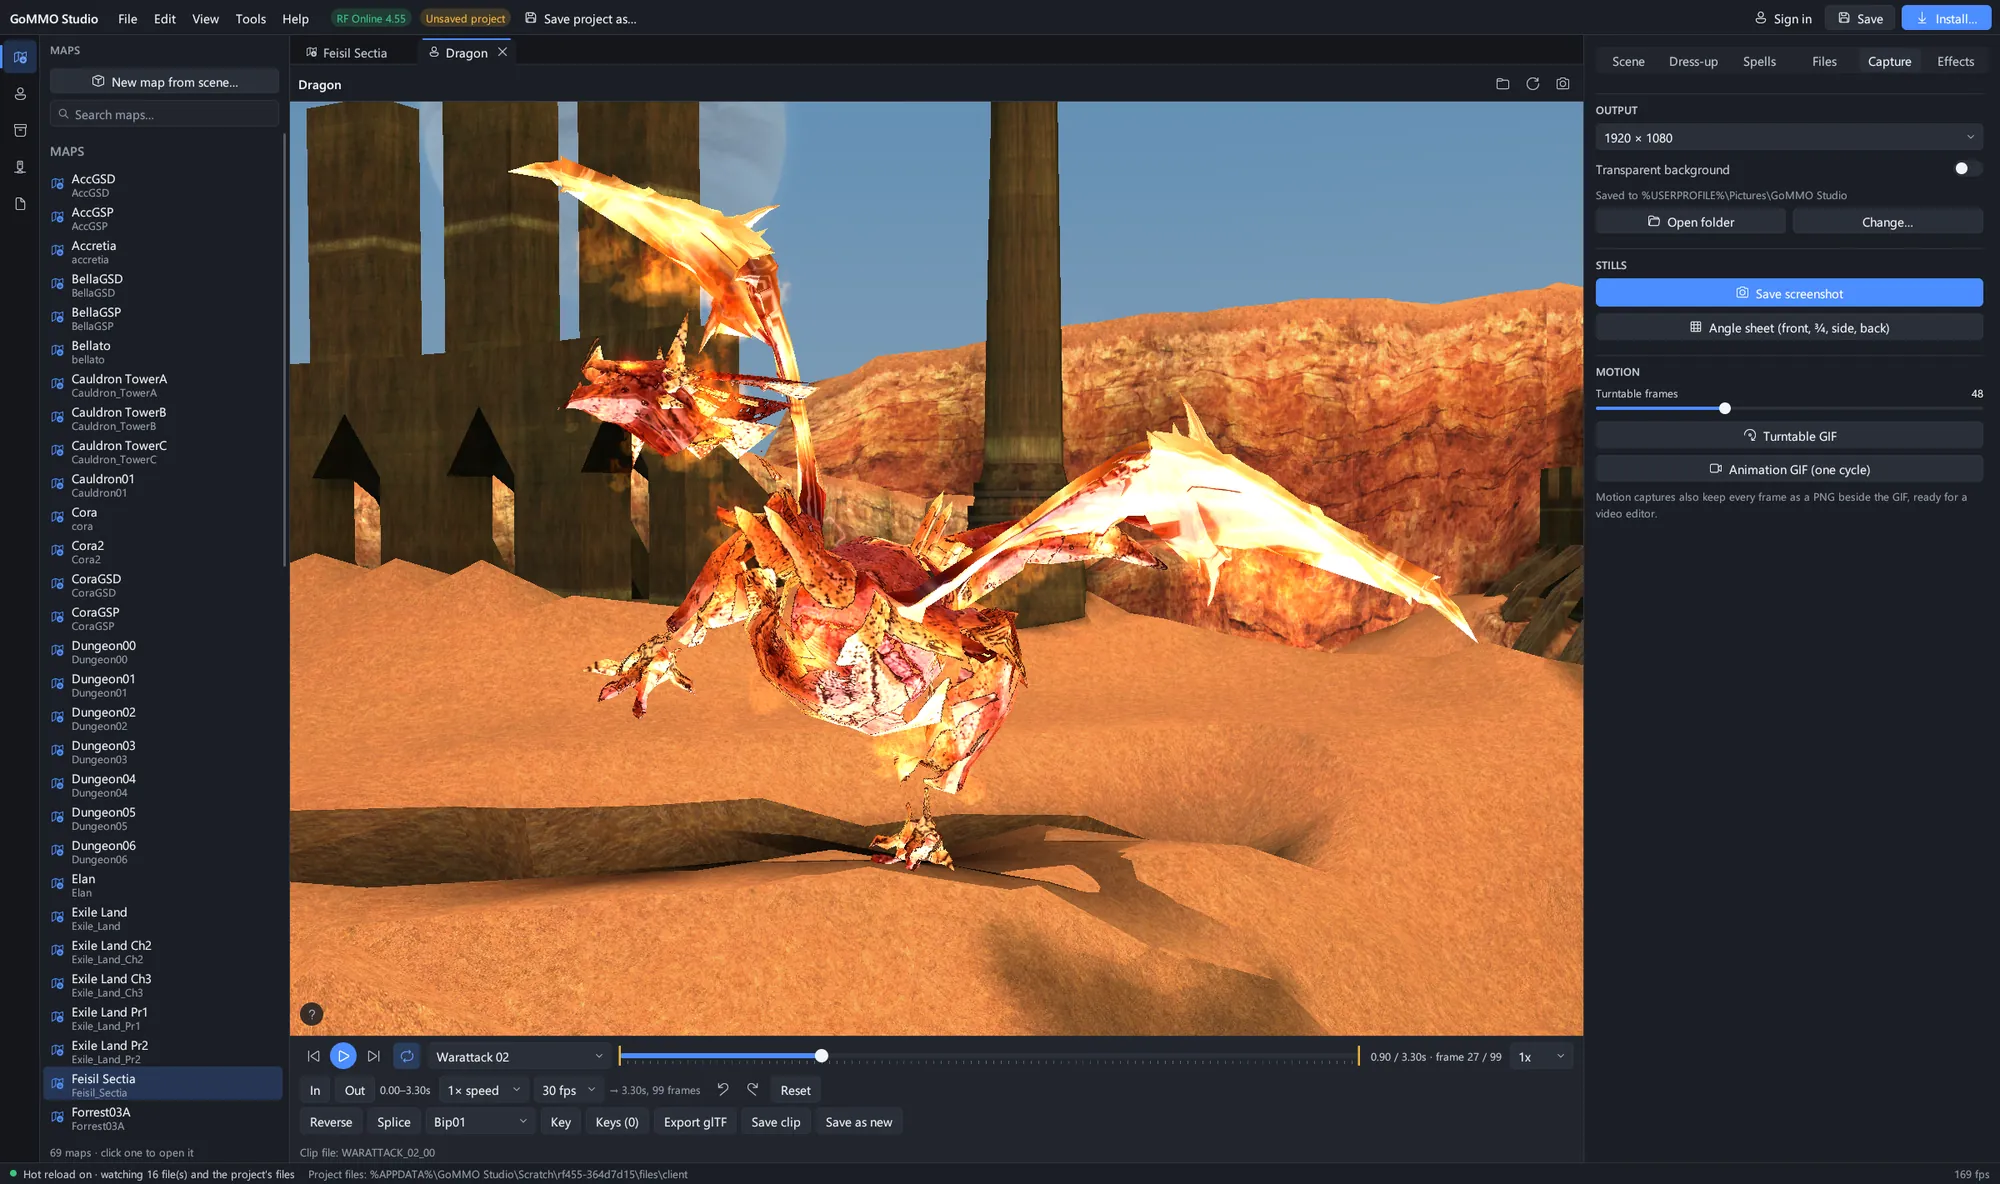The height and width of the screenshot is (1184, 2000).
Task: Click the Sign in user button
Action: pos(1783,18)
